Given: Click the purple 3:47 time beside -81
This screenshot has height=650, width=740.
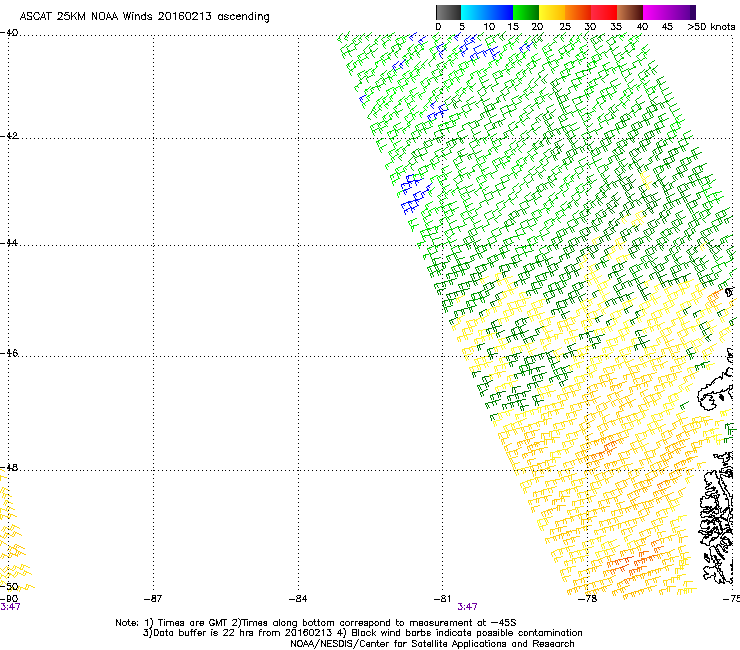Looking at the screenshot, I should [467, 607].
